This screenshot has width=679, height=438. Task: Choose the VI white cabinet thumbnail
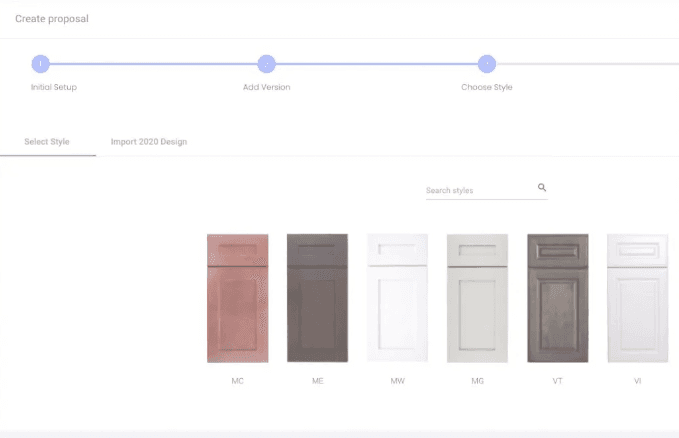(637, 298)
